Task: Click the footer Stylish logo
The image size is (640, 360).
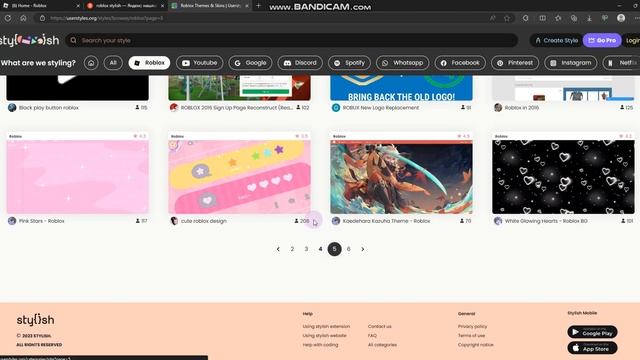Action: (x=36, y=320)
